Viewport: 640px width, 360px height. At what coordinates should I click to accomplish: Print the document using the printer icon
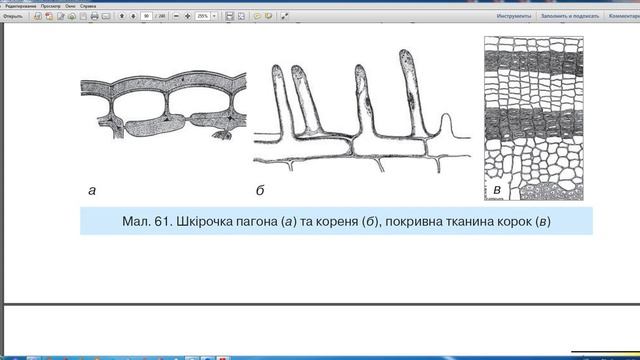[95, 16]
